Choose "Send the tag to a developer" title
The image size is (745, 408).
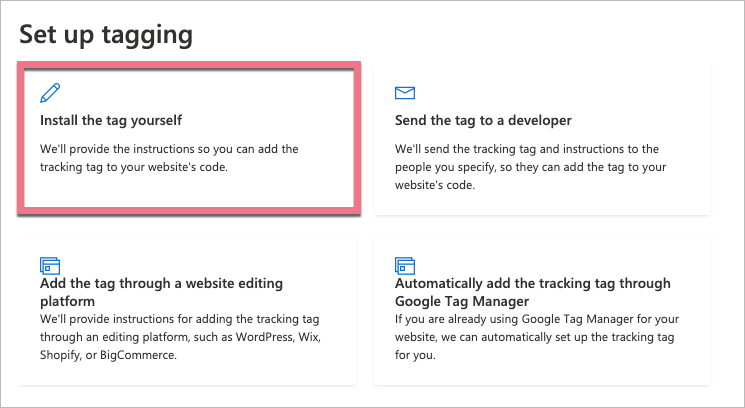pyautogui.click(x=484, y=121)
